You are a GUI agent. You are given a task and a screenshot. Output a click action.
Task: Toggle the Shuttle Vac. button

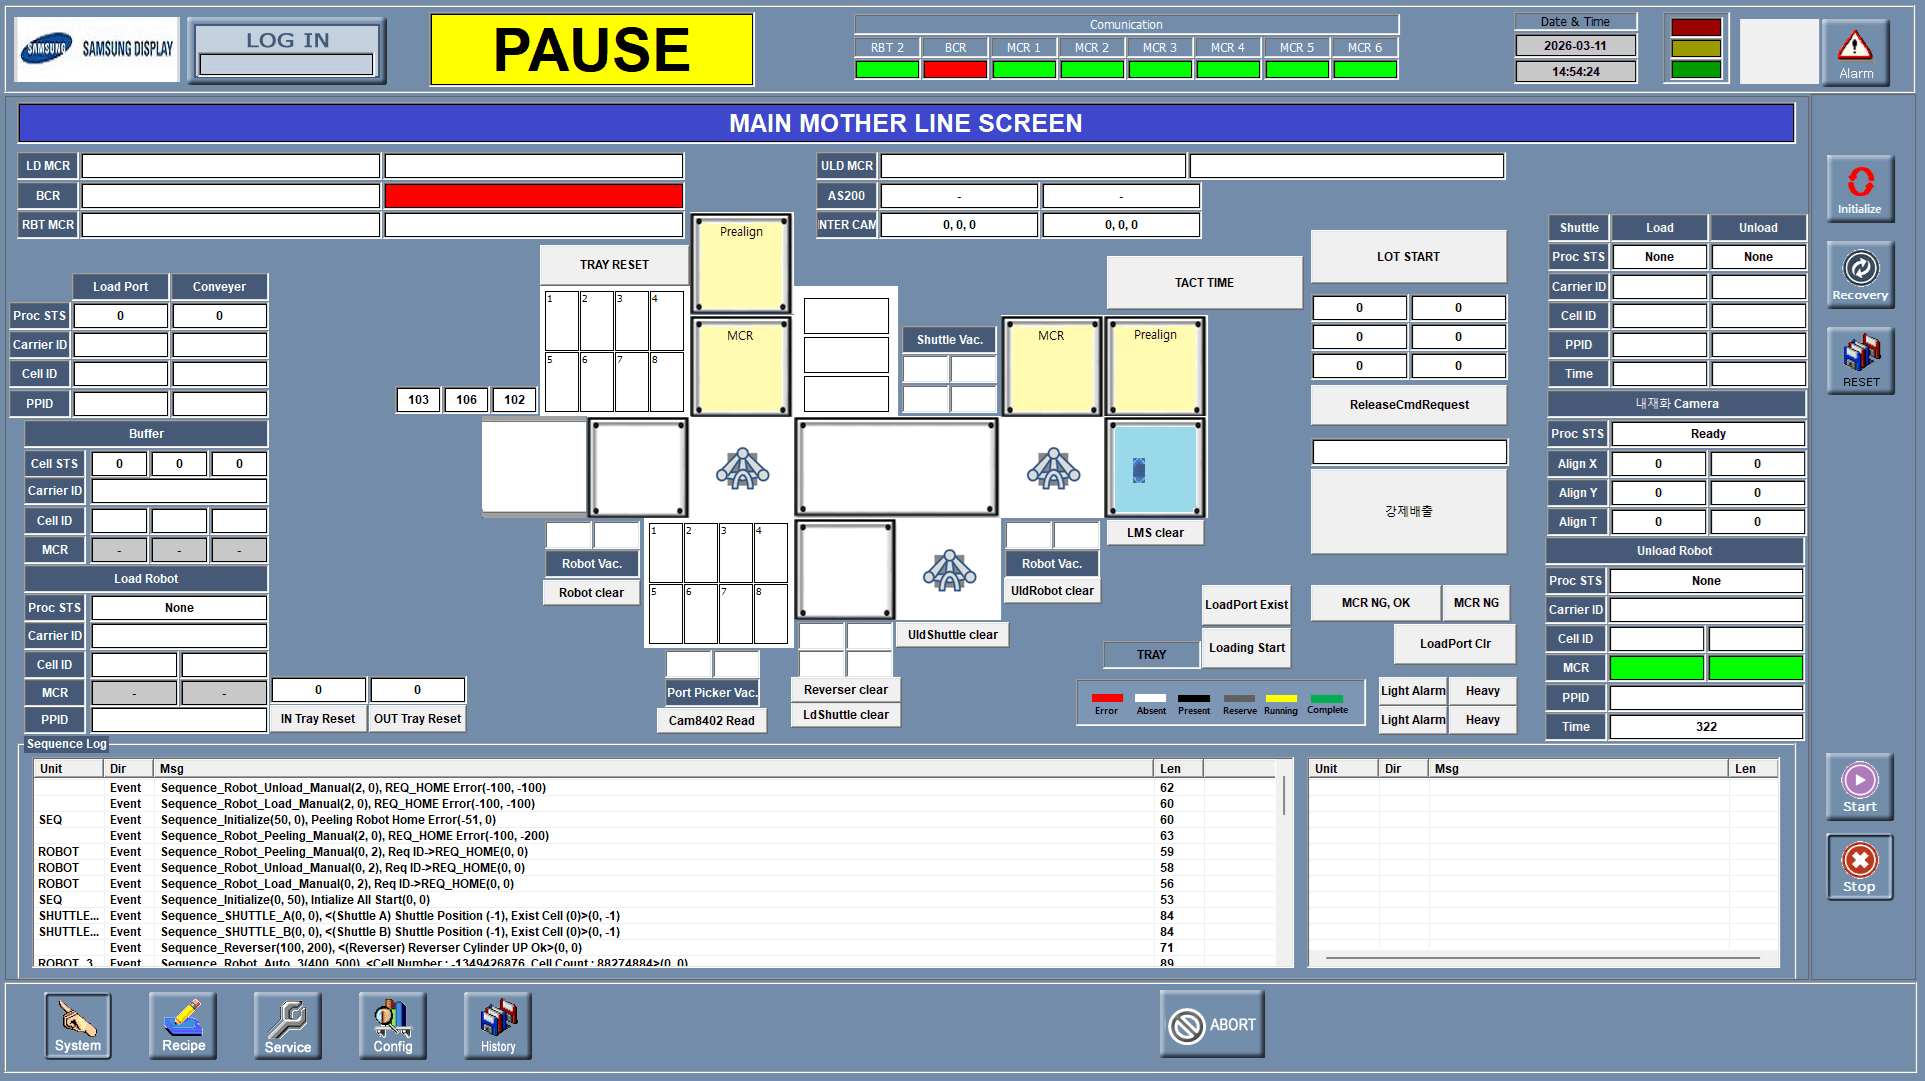pyautogui.click(x=949, y=340)
